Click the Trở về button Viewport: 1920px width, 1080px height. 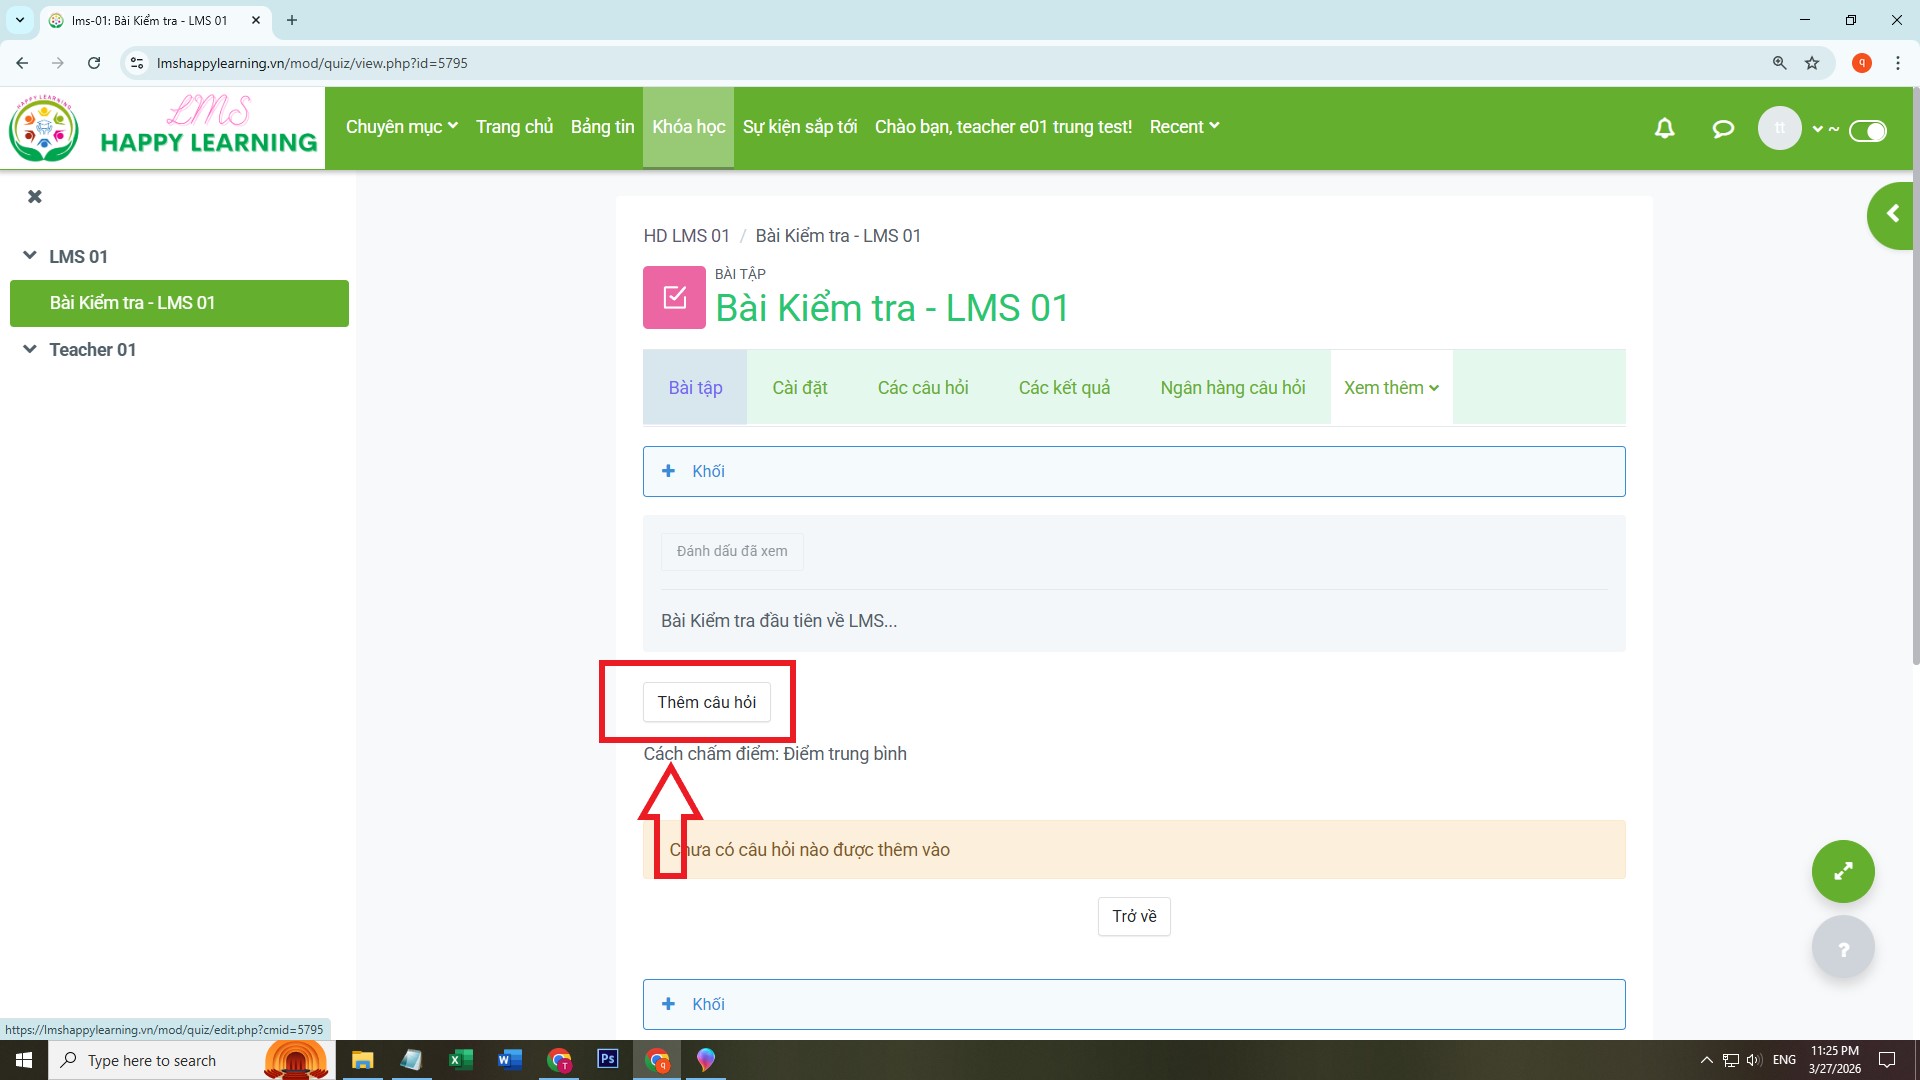[x=1133, y=916]
